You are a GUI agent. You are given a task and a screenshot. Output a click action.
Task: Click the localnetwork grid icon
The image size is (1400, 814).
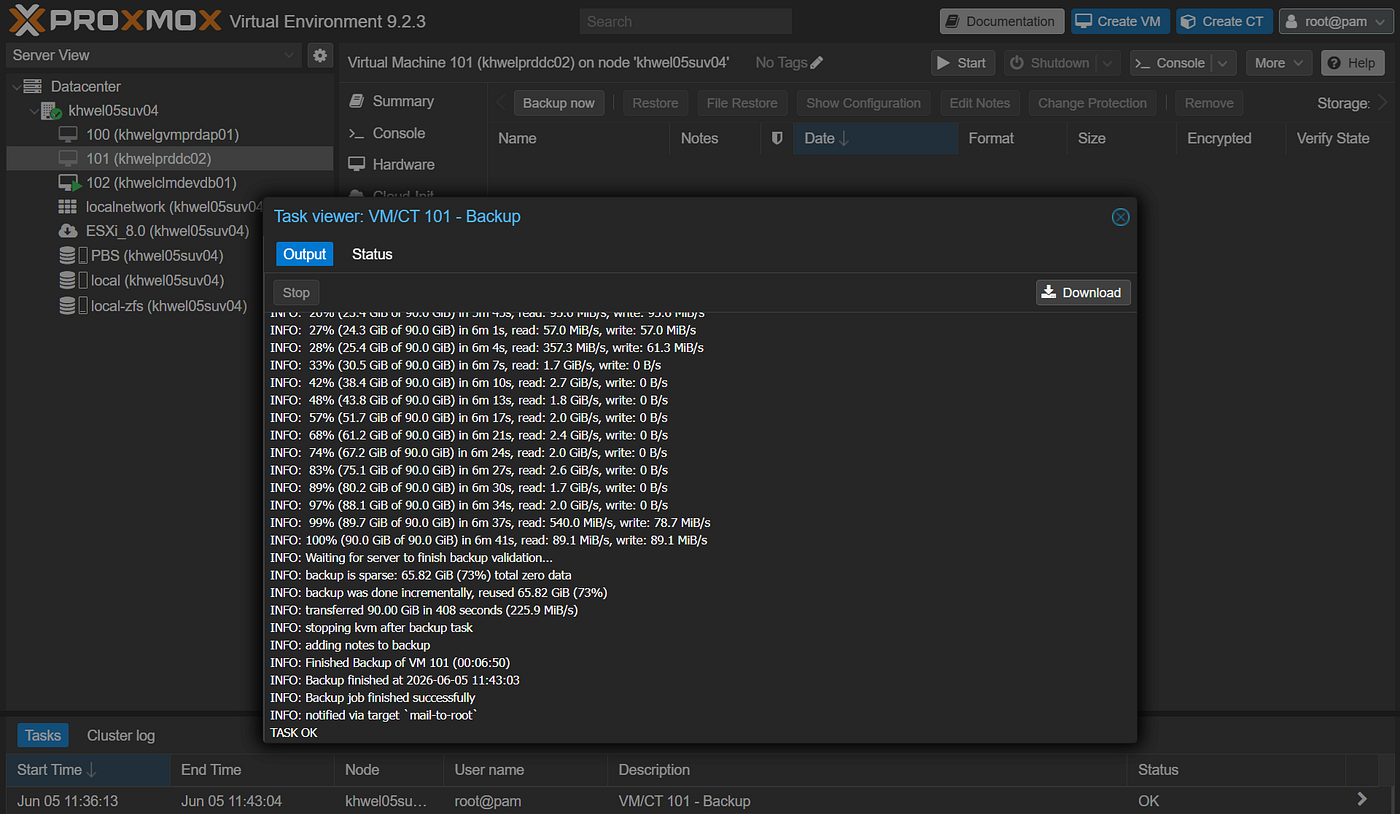(67, 207)
